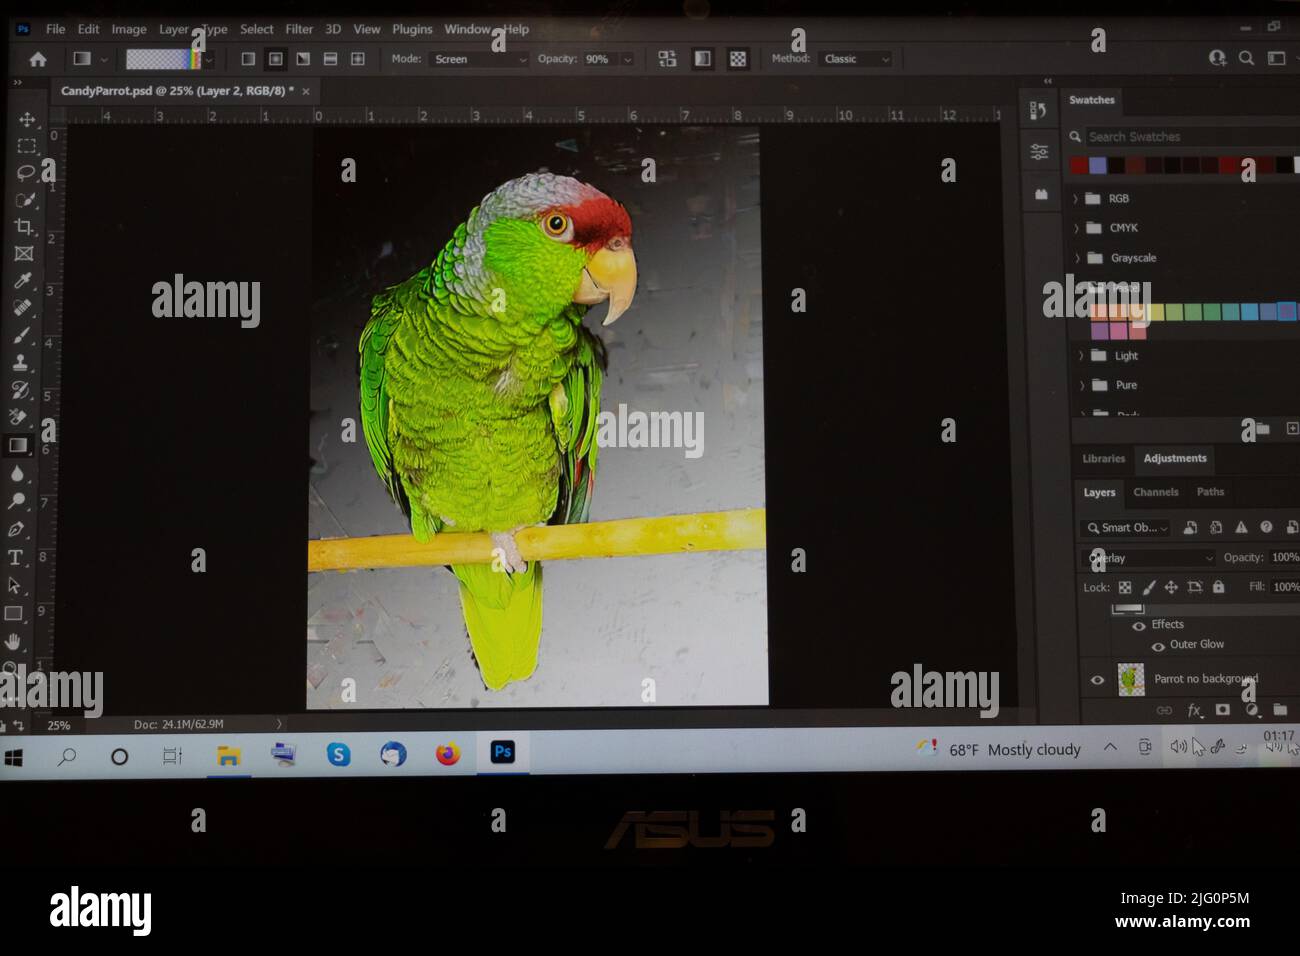Open the History panel icon
The height and width of the screenshot is (956, 1300).
click(1038, 111)
